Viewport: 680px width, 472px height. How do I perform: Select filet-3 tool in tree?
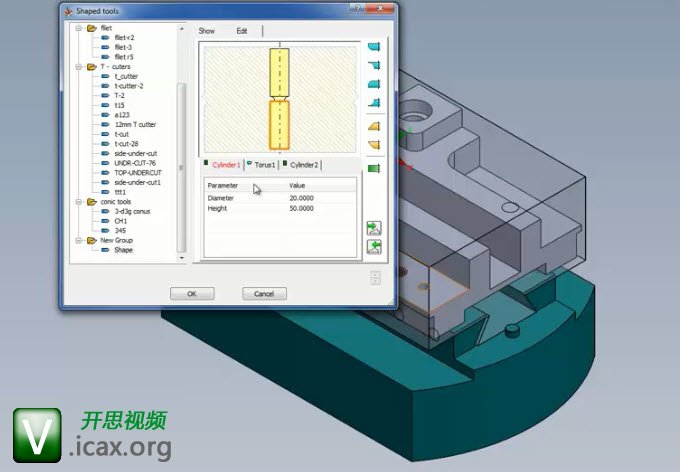pos(123,47)
